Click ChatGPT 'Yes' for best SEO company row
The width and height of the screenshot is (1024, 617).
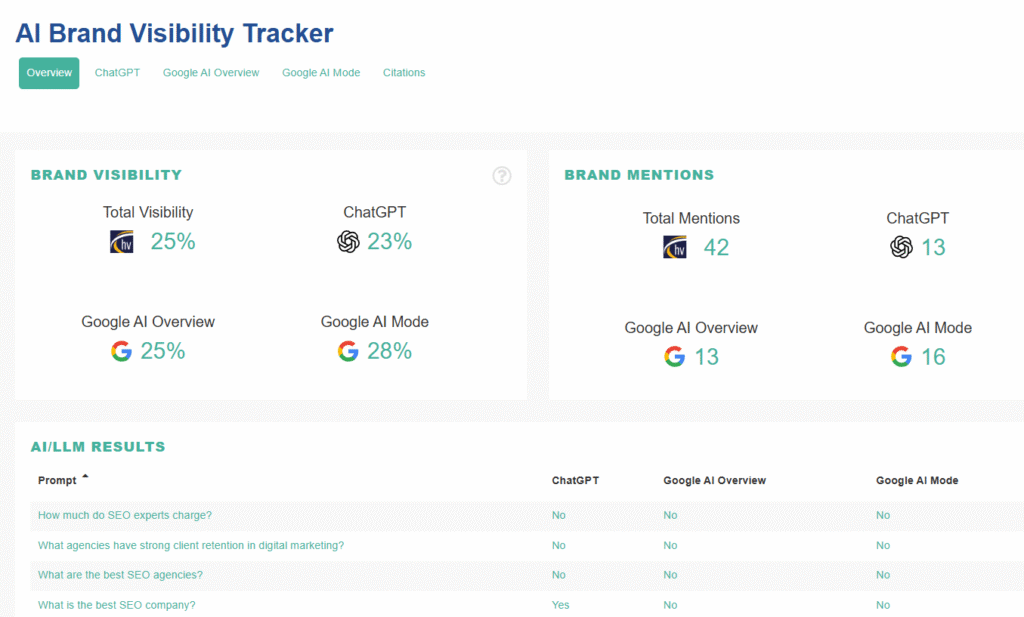(560, 605)
